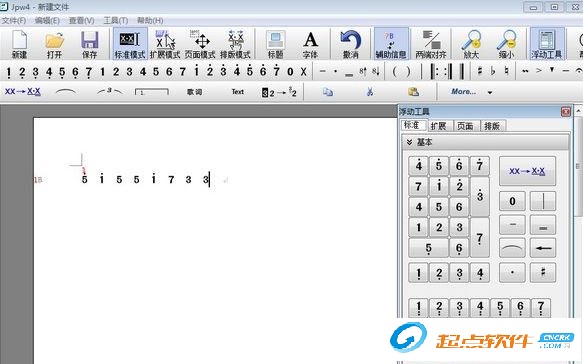Open the 工具(T) menu
Screen dimensions: 583x364
point(116,20)
